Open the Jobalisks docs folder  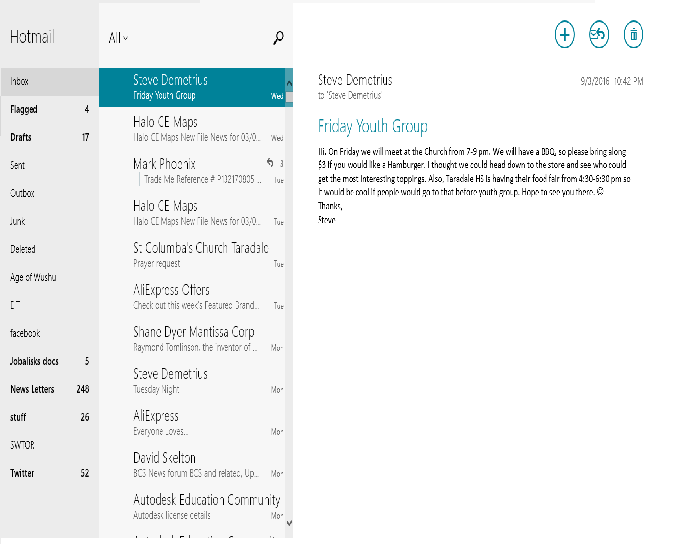tap(49, 361)
